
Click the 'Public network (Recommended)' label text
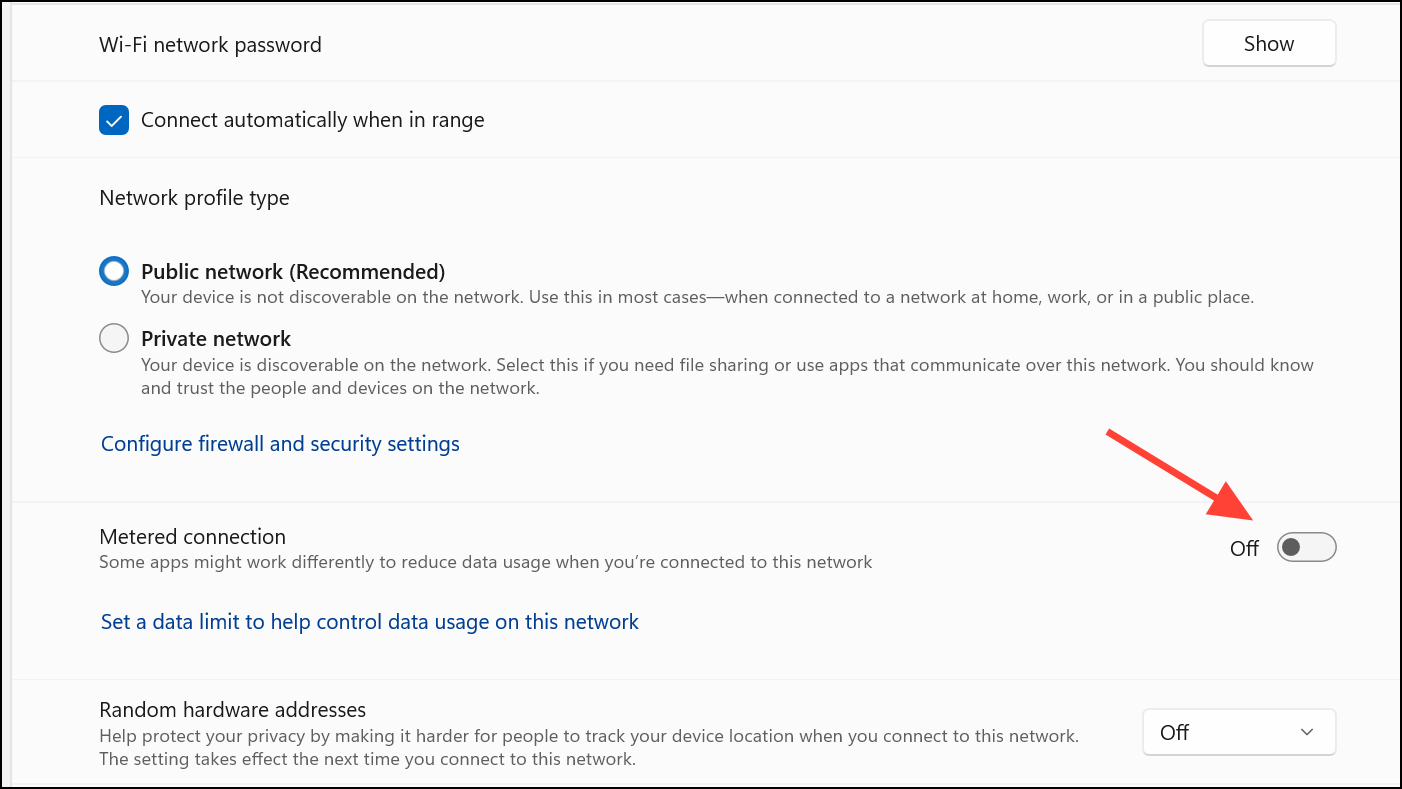292,272
